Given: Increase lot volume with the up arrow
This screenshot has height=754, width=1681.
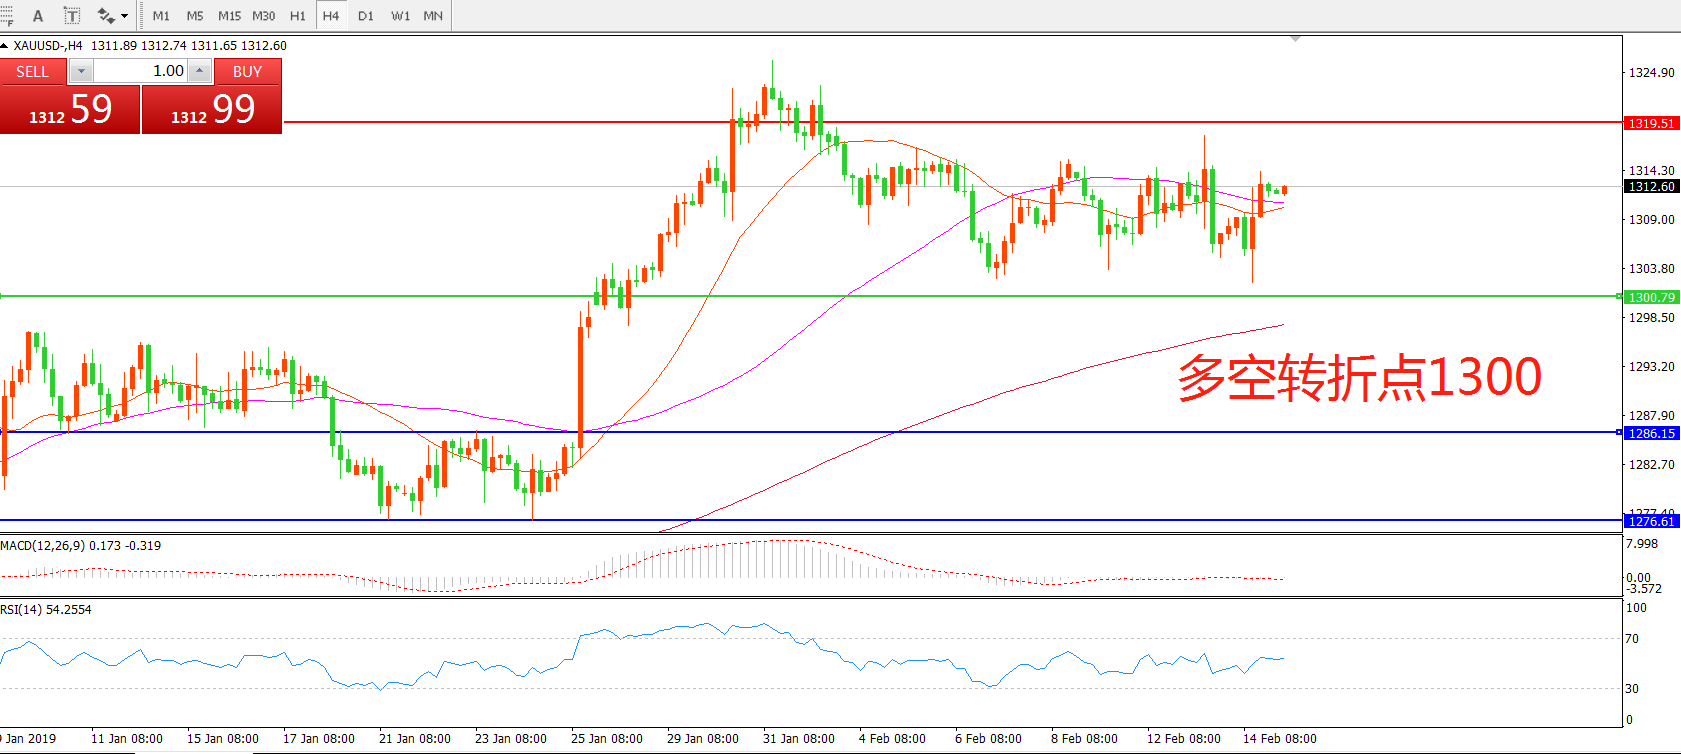Looking at the screenshot, I should (x=200, y=71).
